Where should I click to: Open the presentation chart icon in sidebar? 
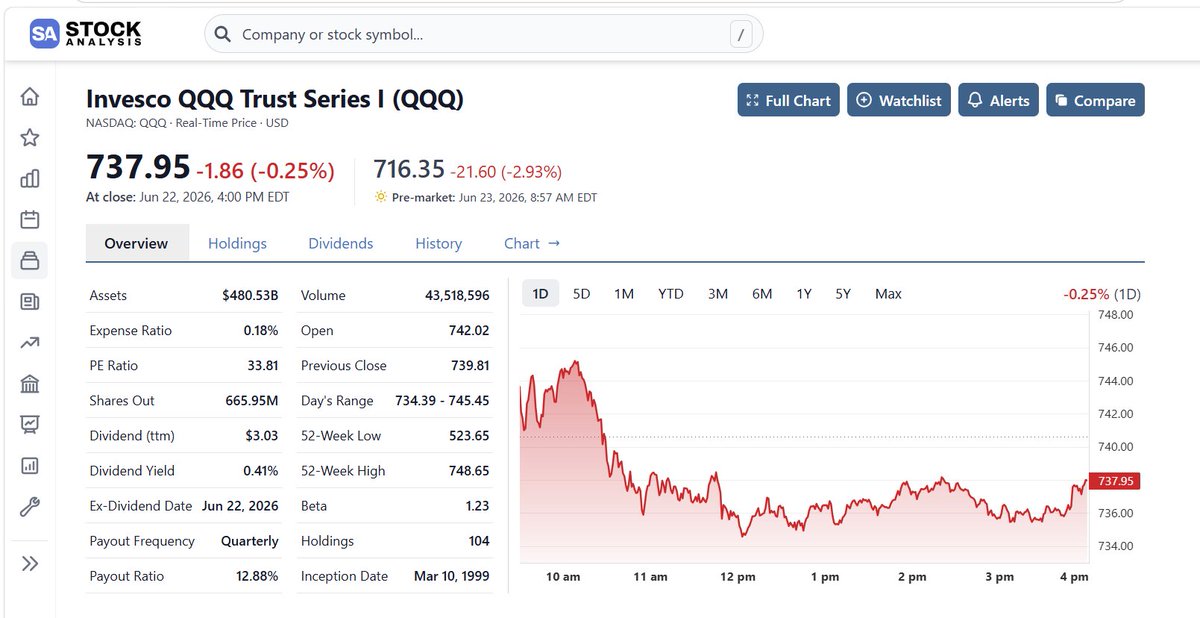[x=30, y=425]
